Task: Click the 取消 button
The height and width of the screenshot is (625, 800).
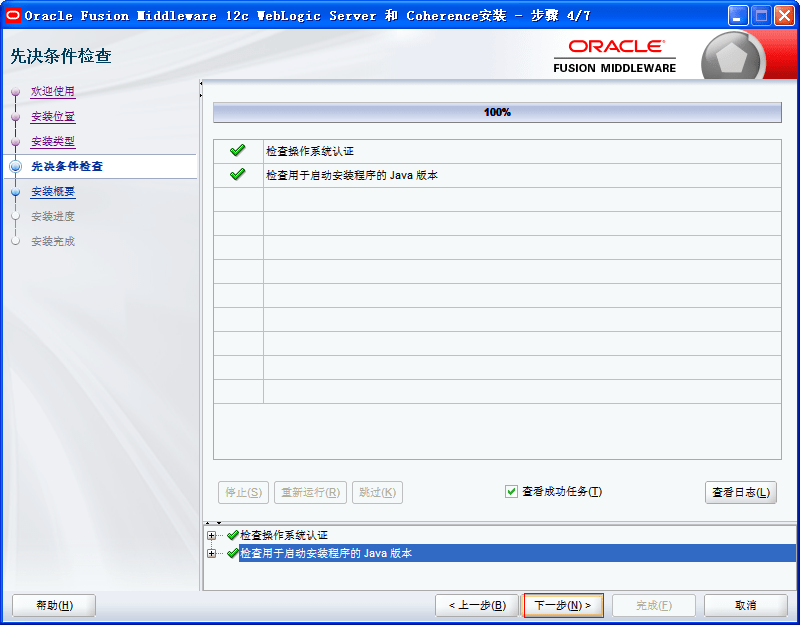Action: [x=745, y=606]
